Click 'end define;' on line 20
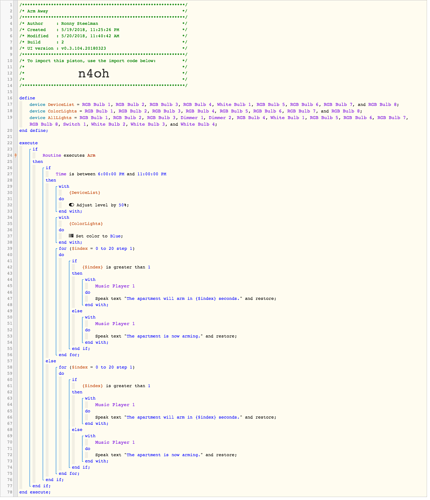The width and height of the screenshot is (430, 500). coord(34,130)
